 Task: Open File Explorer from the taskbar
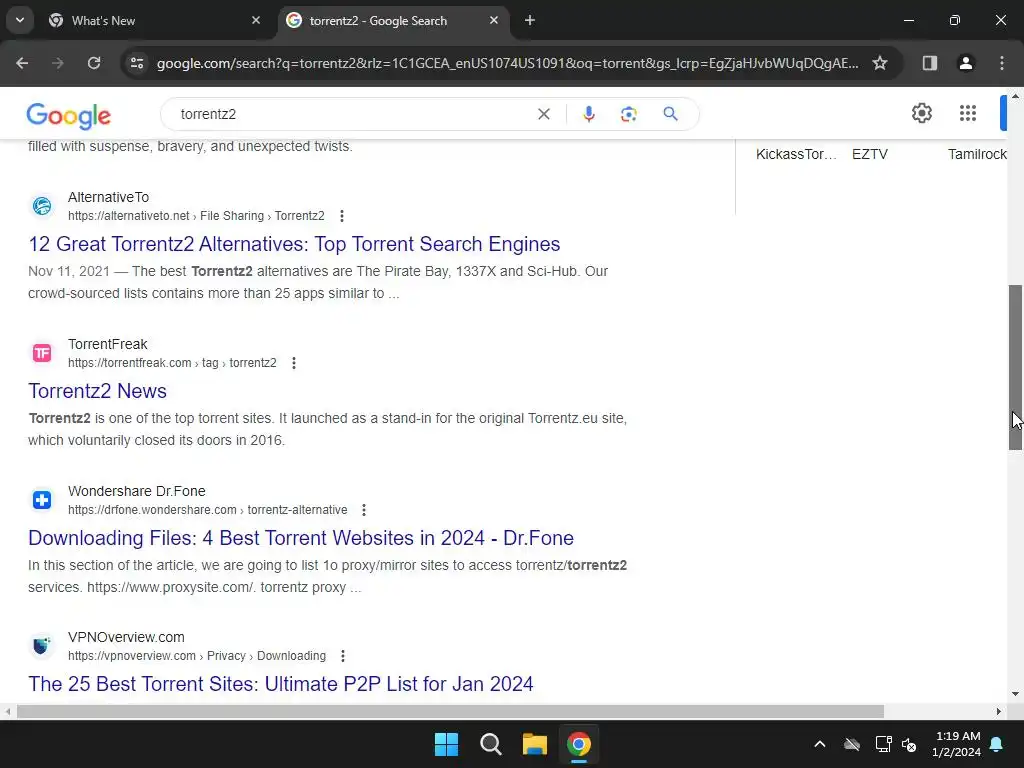(534, 744)
